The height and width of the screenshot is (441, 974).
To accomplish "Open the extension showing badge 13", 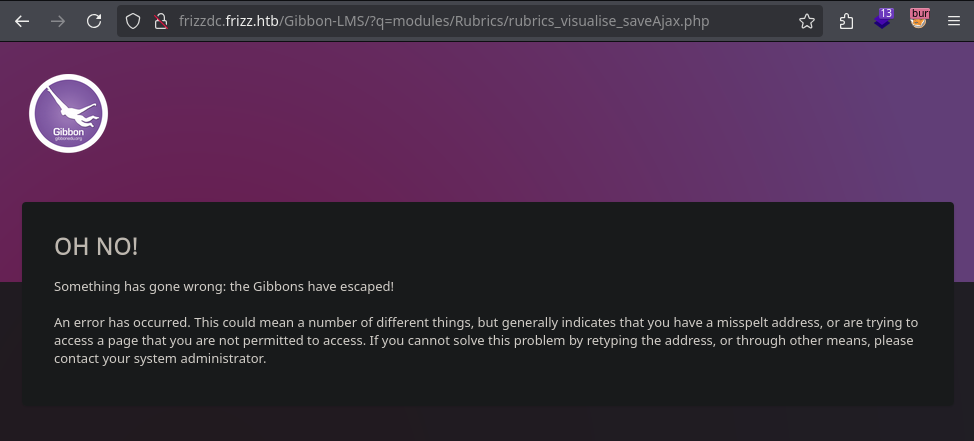I will tap(883, 20).
